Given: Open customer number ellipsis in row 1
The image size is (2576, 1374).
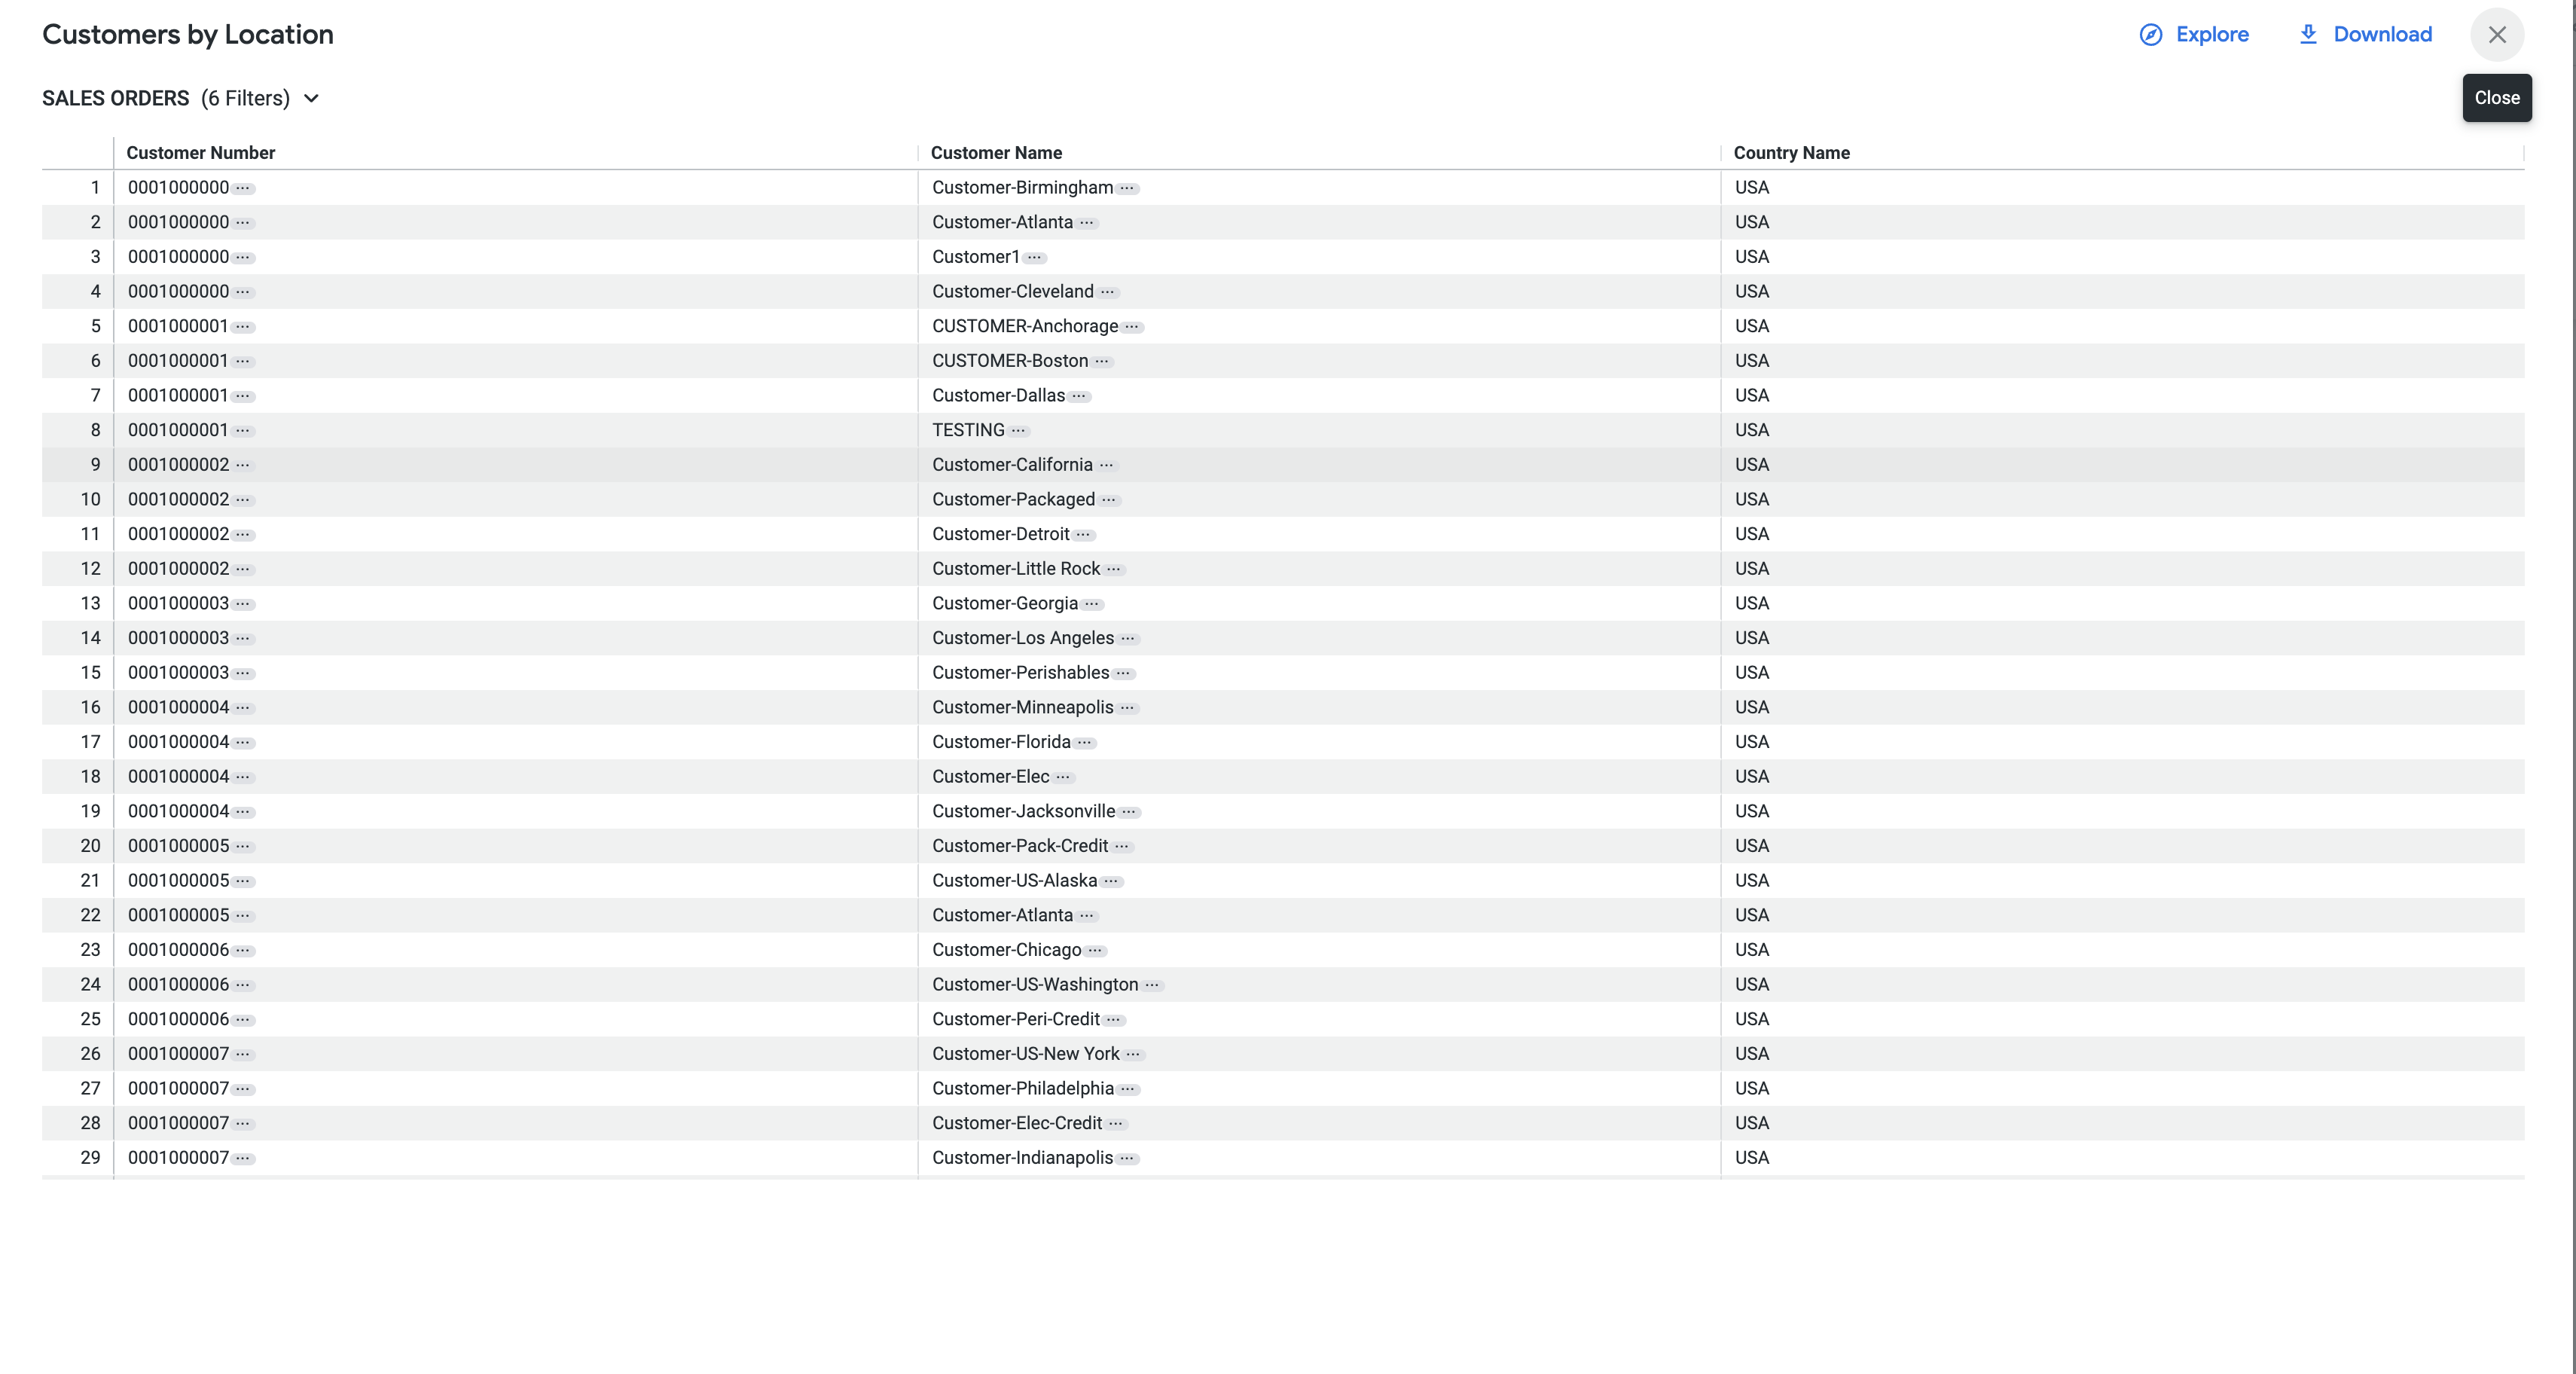Looking at the screenshot, I should [243, 188].
